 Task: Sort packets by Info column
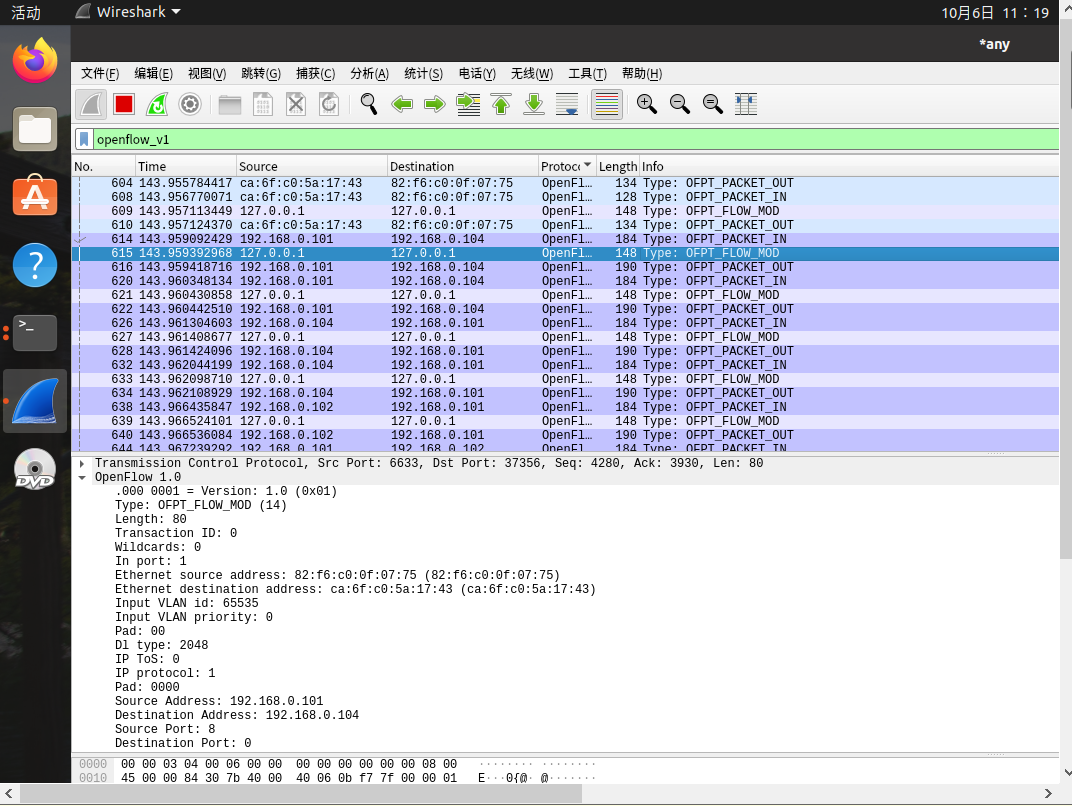849,166
